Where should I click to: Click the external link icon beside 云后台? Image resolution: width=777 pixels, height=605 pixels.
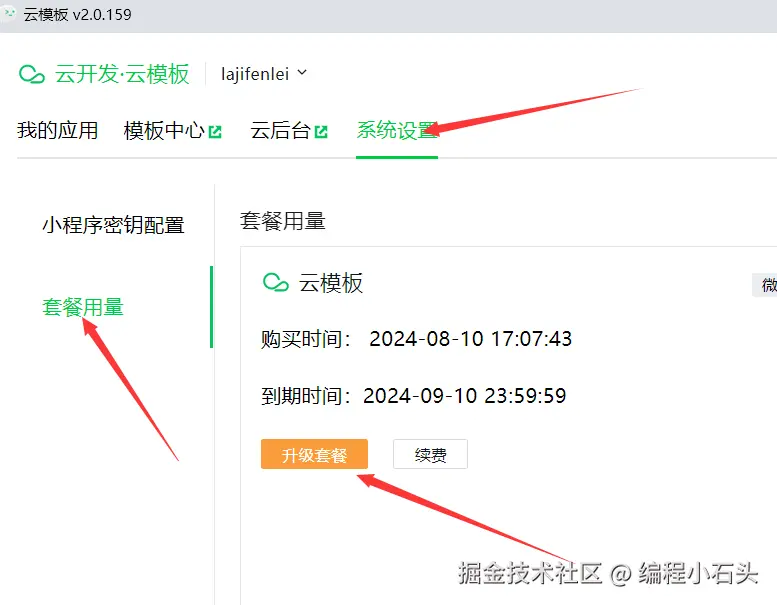[x=321, y=132]
